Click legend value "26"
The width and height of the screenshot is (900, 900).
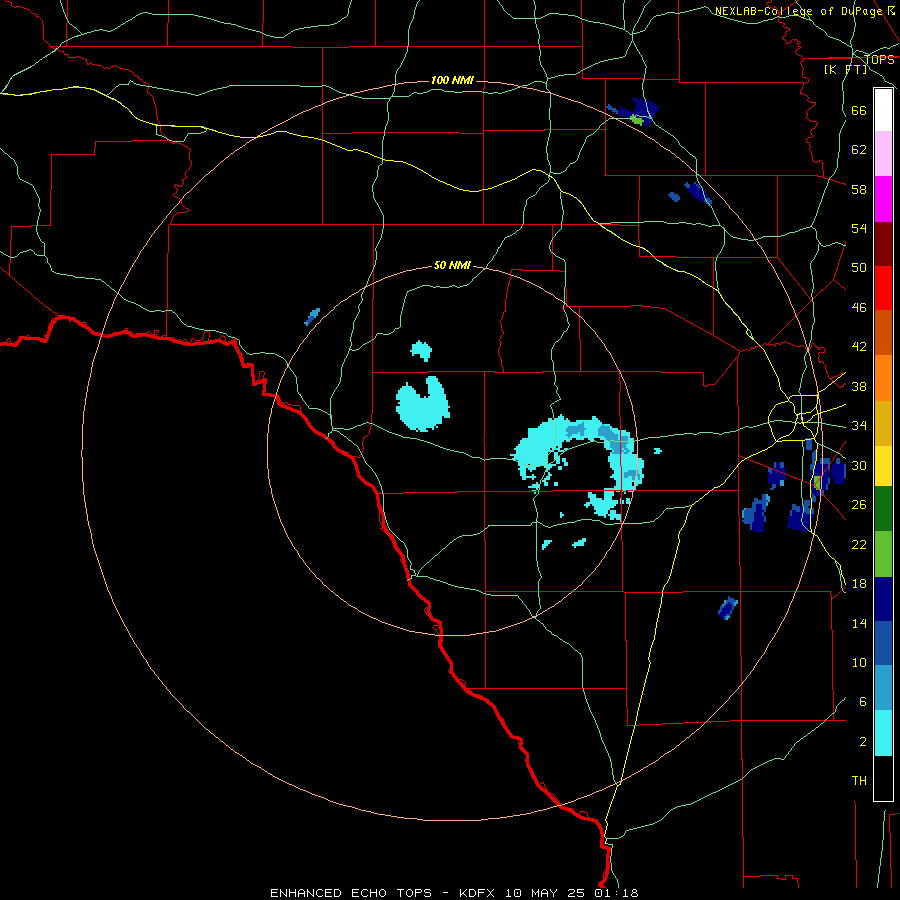click(x=859, y=505)
